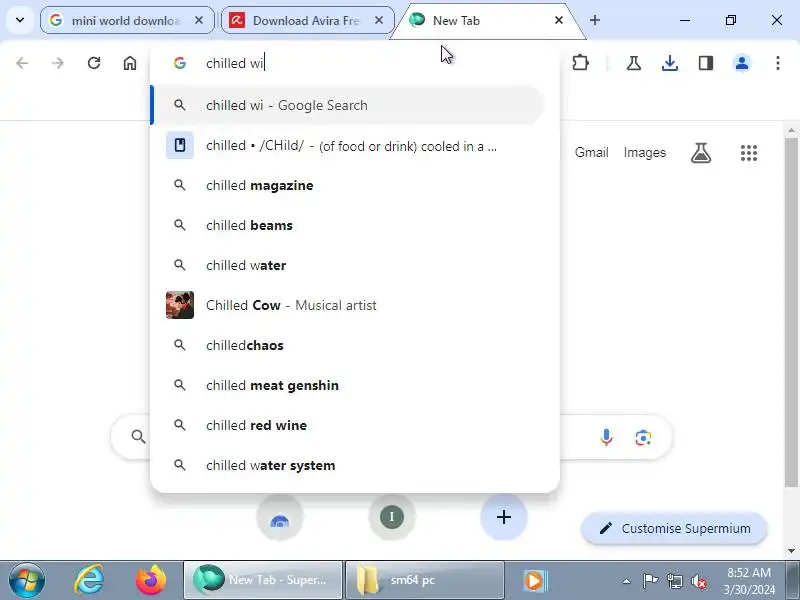Click the page vertical scrollbar
The image size is (800, 600).
tap(791, 311)
